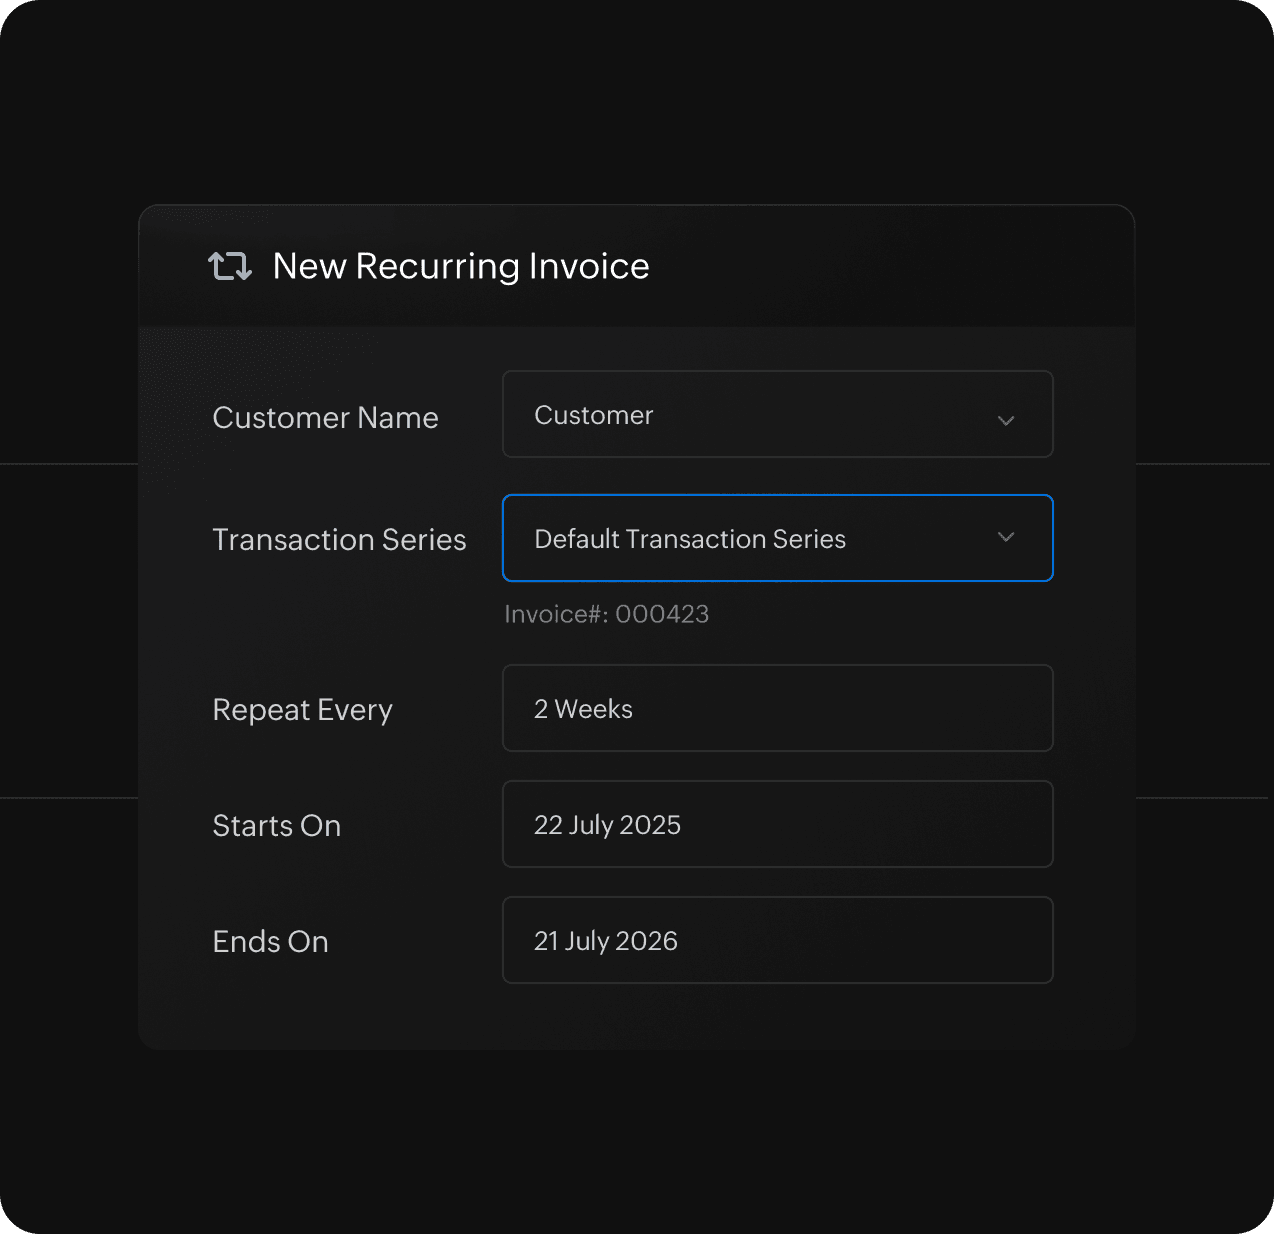Select the 22 July 2025 date text
The image size is (1274, 1234).
tap(607, 825)
